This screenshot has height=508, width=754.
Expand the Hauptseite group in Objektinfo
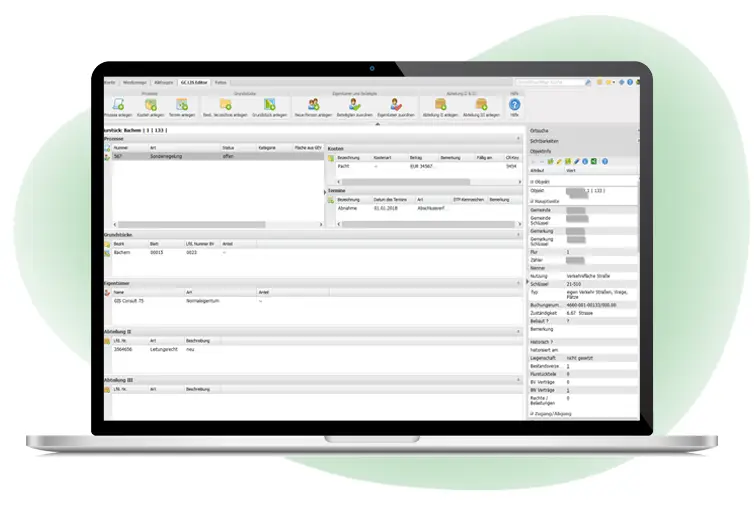coord(533,201)
